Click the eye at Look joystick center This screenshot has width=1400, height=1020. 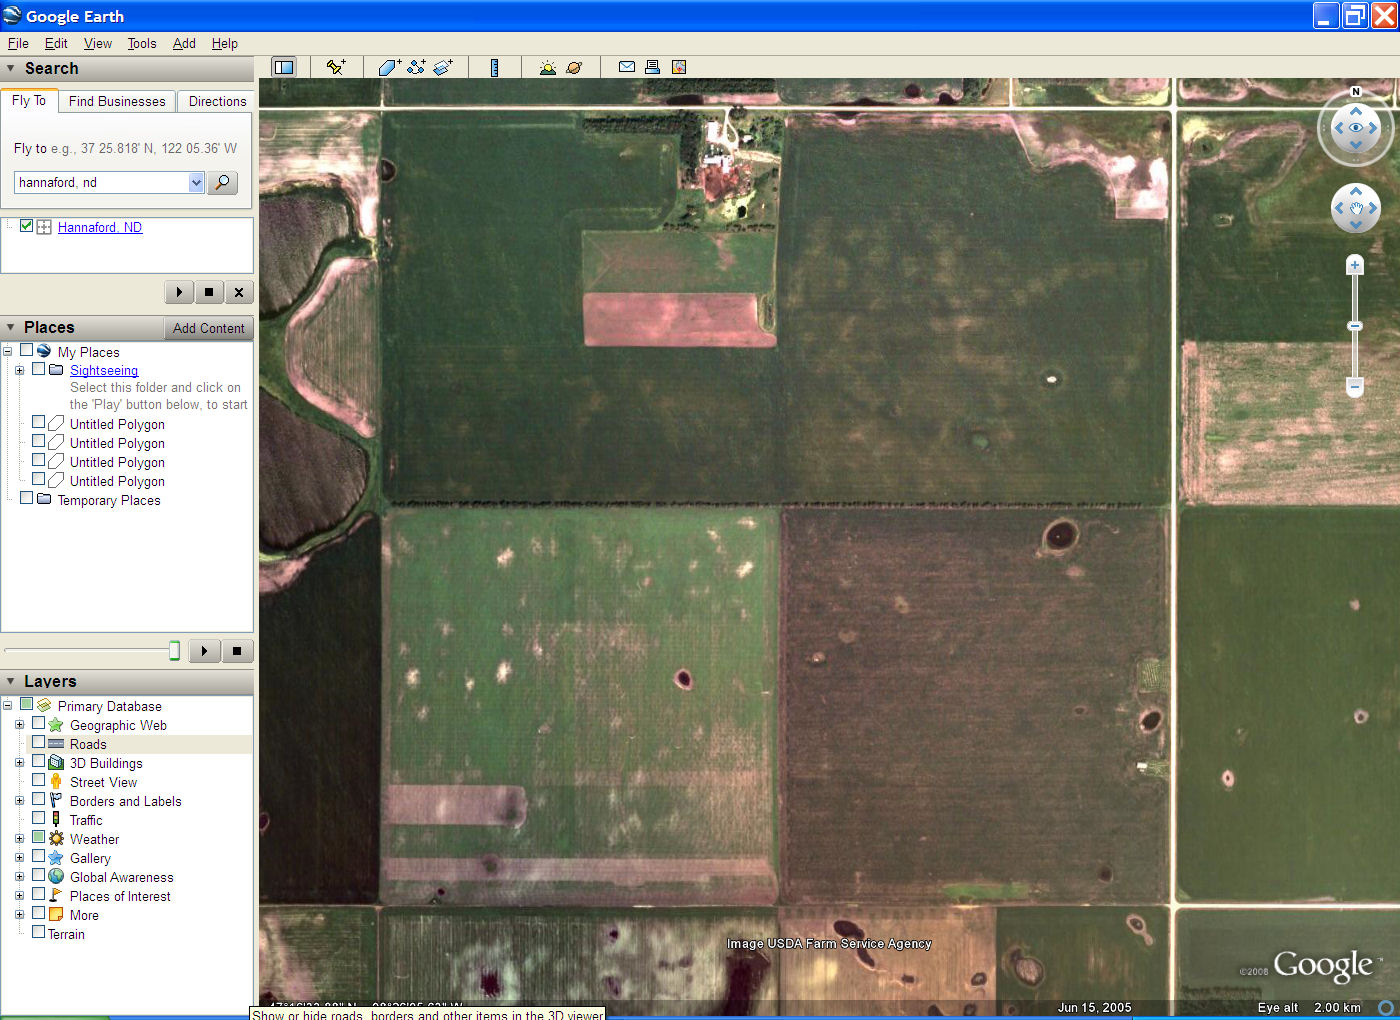pyautogui.click(x=1356, y=128)
